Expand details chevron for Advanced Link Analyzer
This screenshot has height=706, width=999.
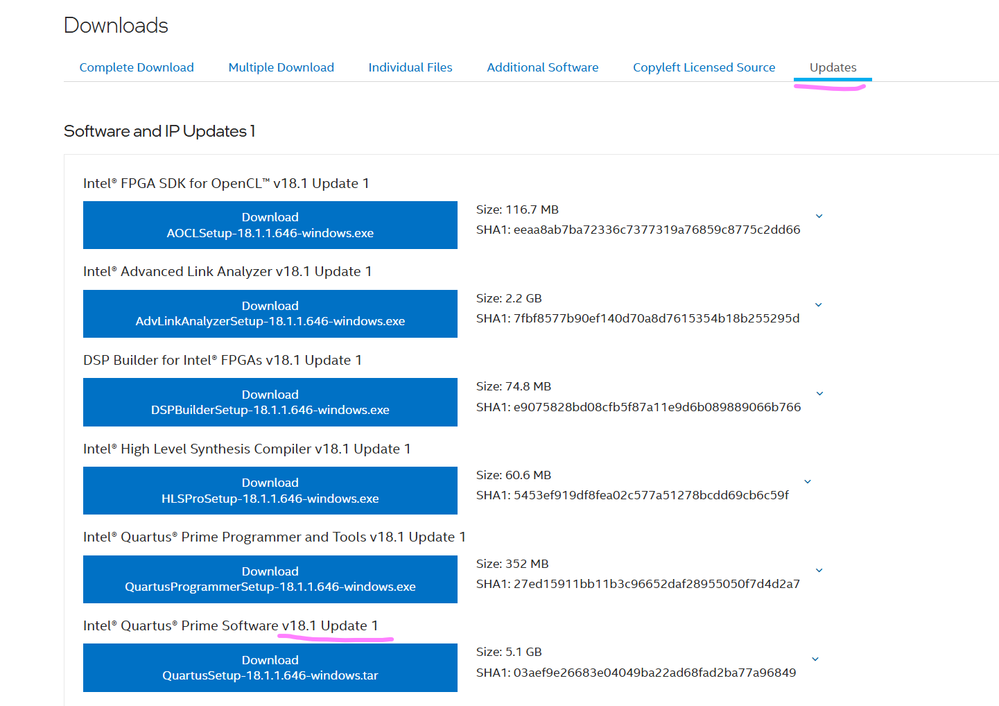pyautogui.click(x=819, y=305)
